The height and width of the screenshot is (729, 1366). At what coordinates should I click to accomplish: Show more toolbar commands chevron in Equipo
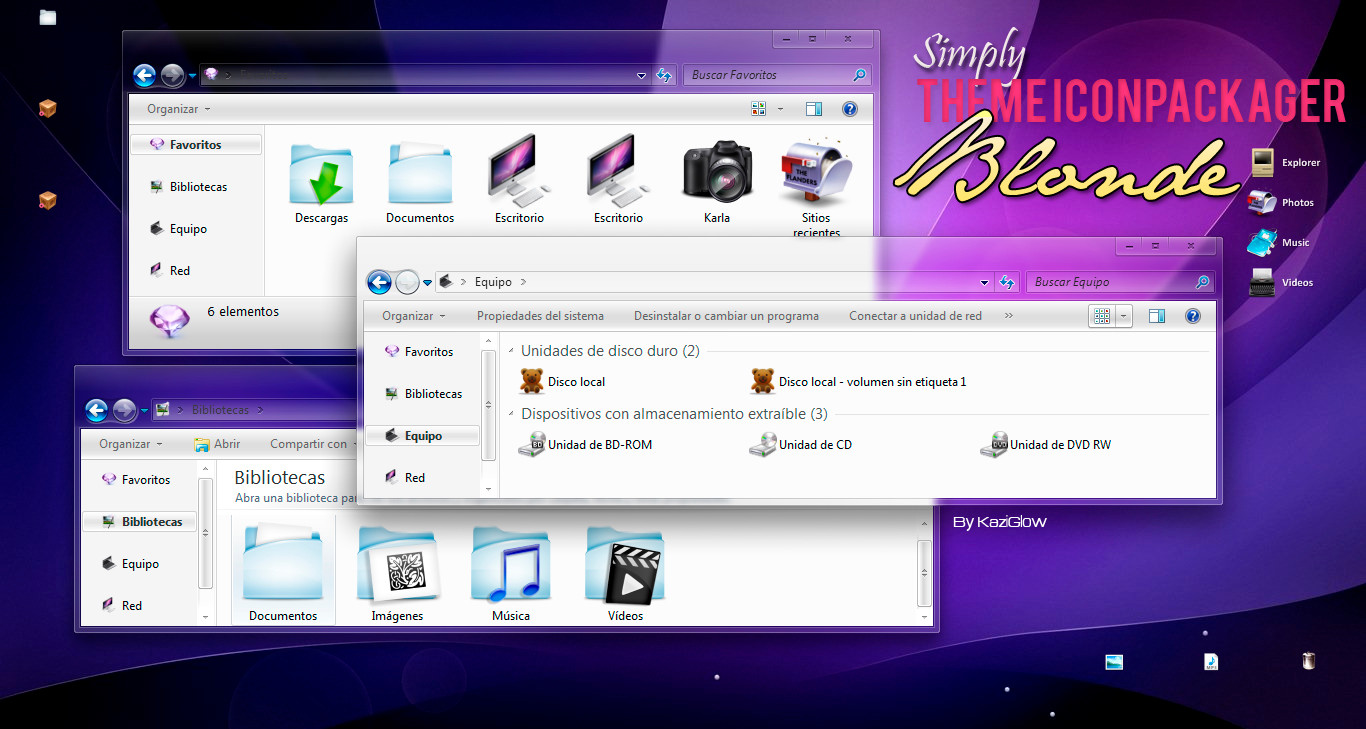coord(1008,316)
